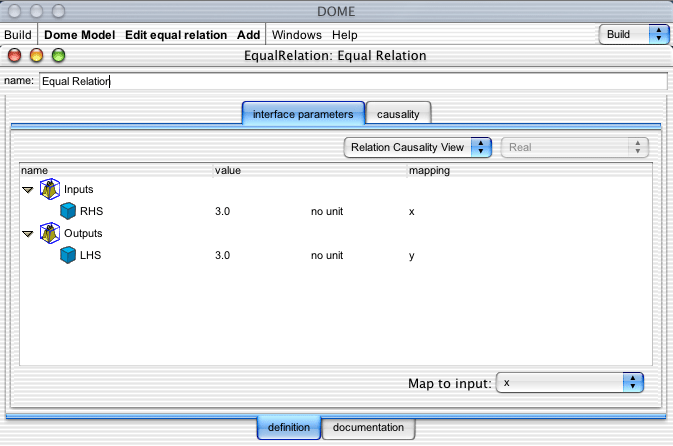Open the Dome Model menu
Screen dimensions: 673x446
click(79, 35)
